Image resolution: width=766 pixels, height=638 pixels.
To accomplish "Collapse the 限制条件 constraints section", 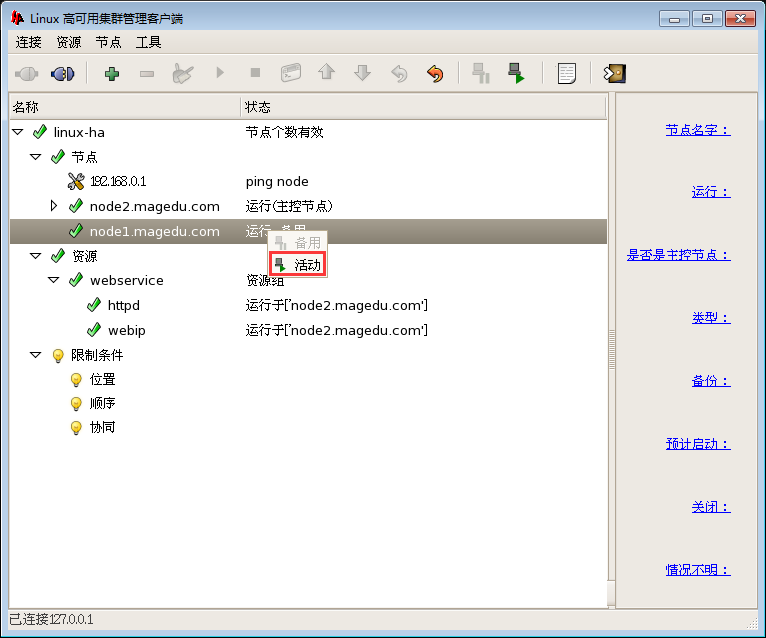I will click(36, 355).
